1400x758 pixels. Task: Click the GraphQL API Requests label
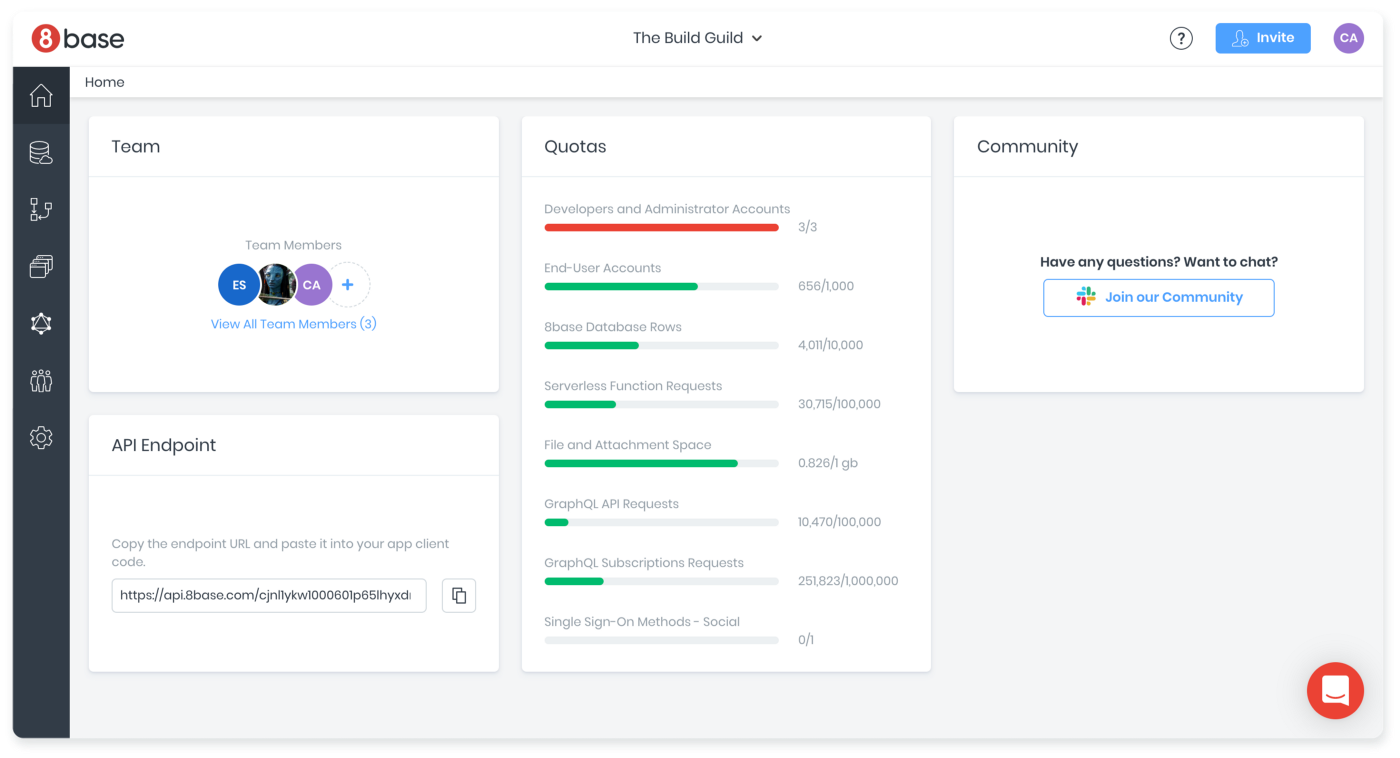612,504
